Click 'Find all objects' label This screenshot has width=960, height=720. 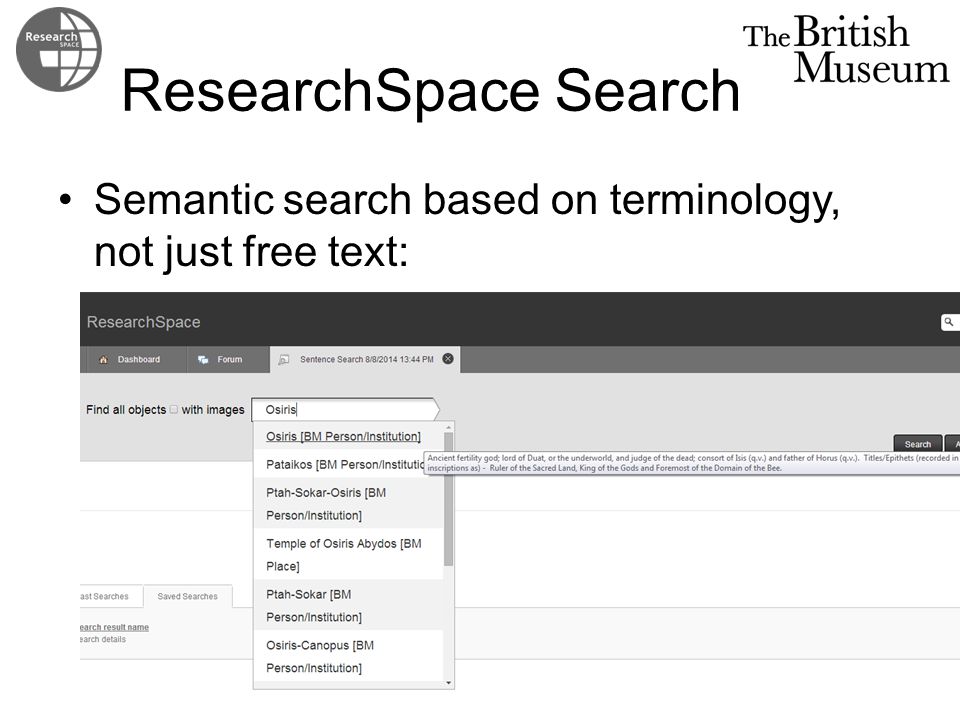pyautogui.click(x=126, y=410)
